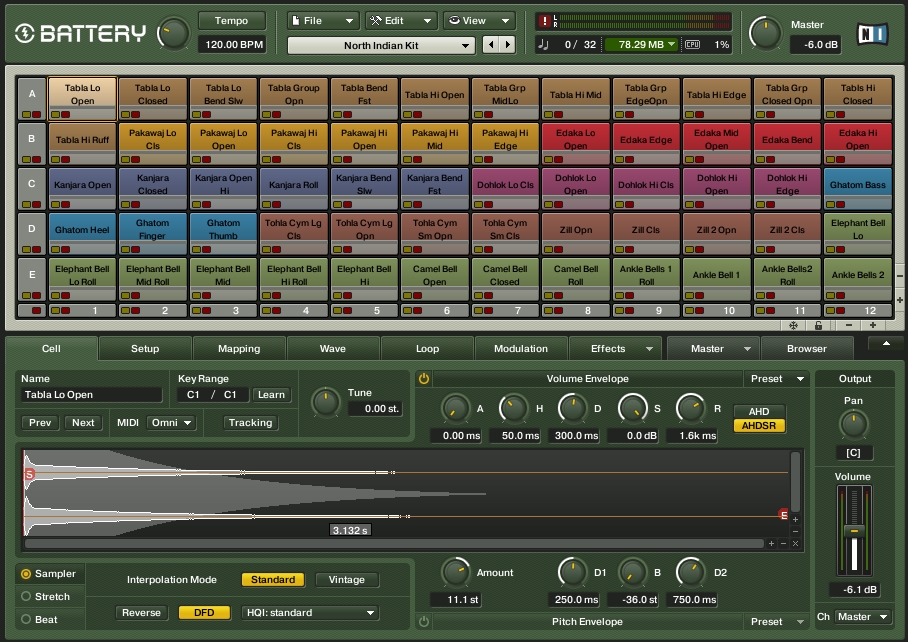The height and width of the screenshot is (642, 908).
Task: Click the voice count note icon
Action: click(544, 45)
